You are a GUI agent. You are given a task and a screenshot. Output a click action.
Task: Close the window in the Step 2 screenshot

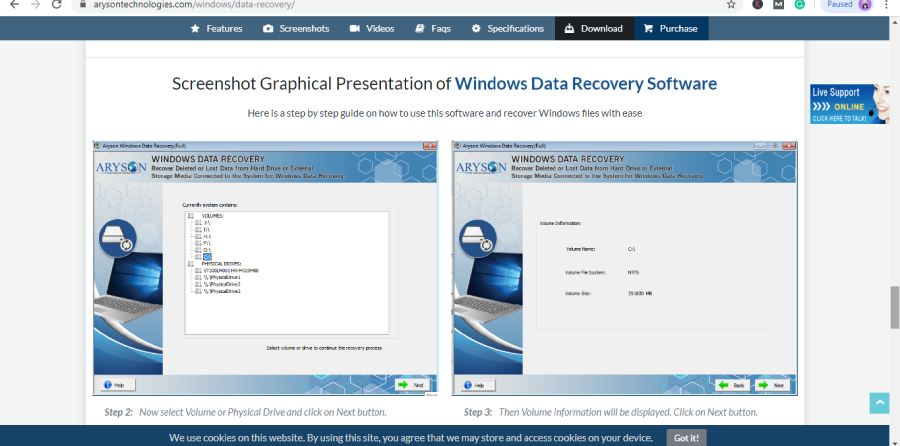pos(429,146)
